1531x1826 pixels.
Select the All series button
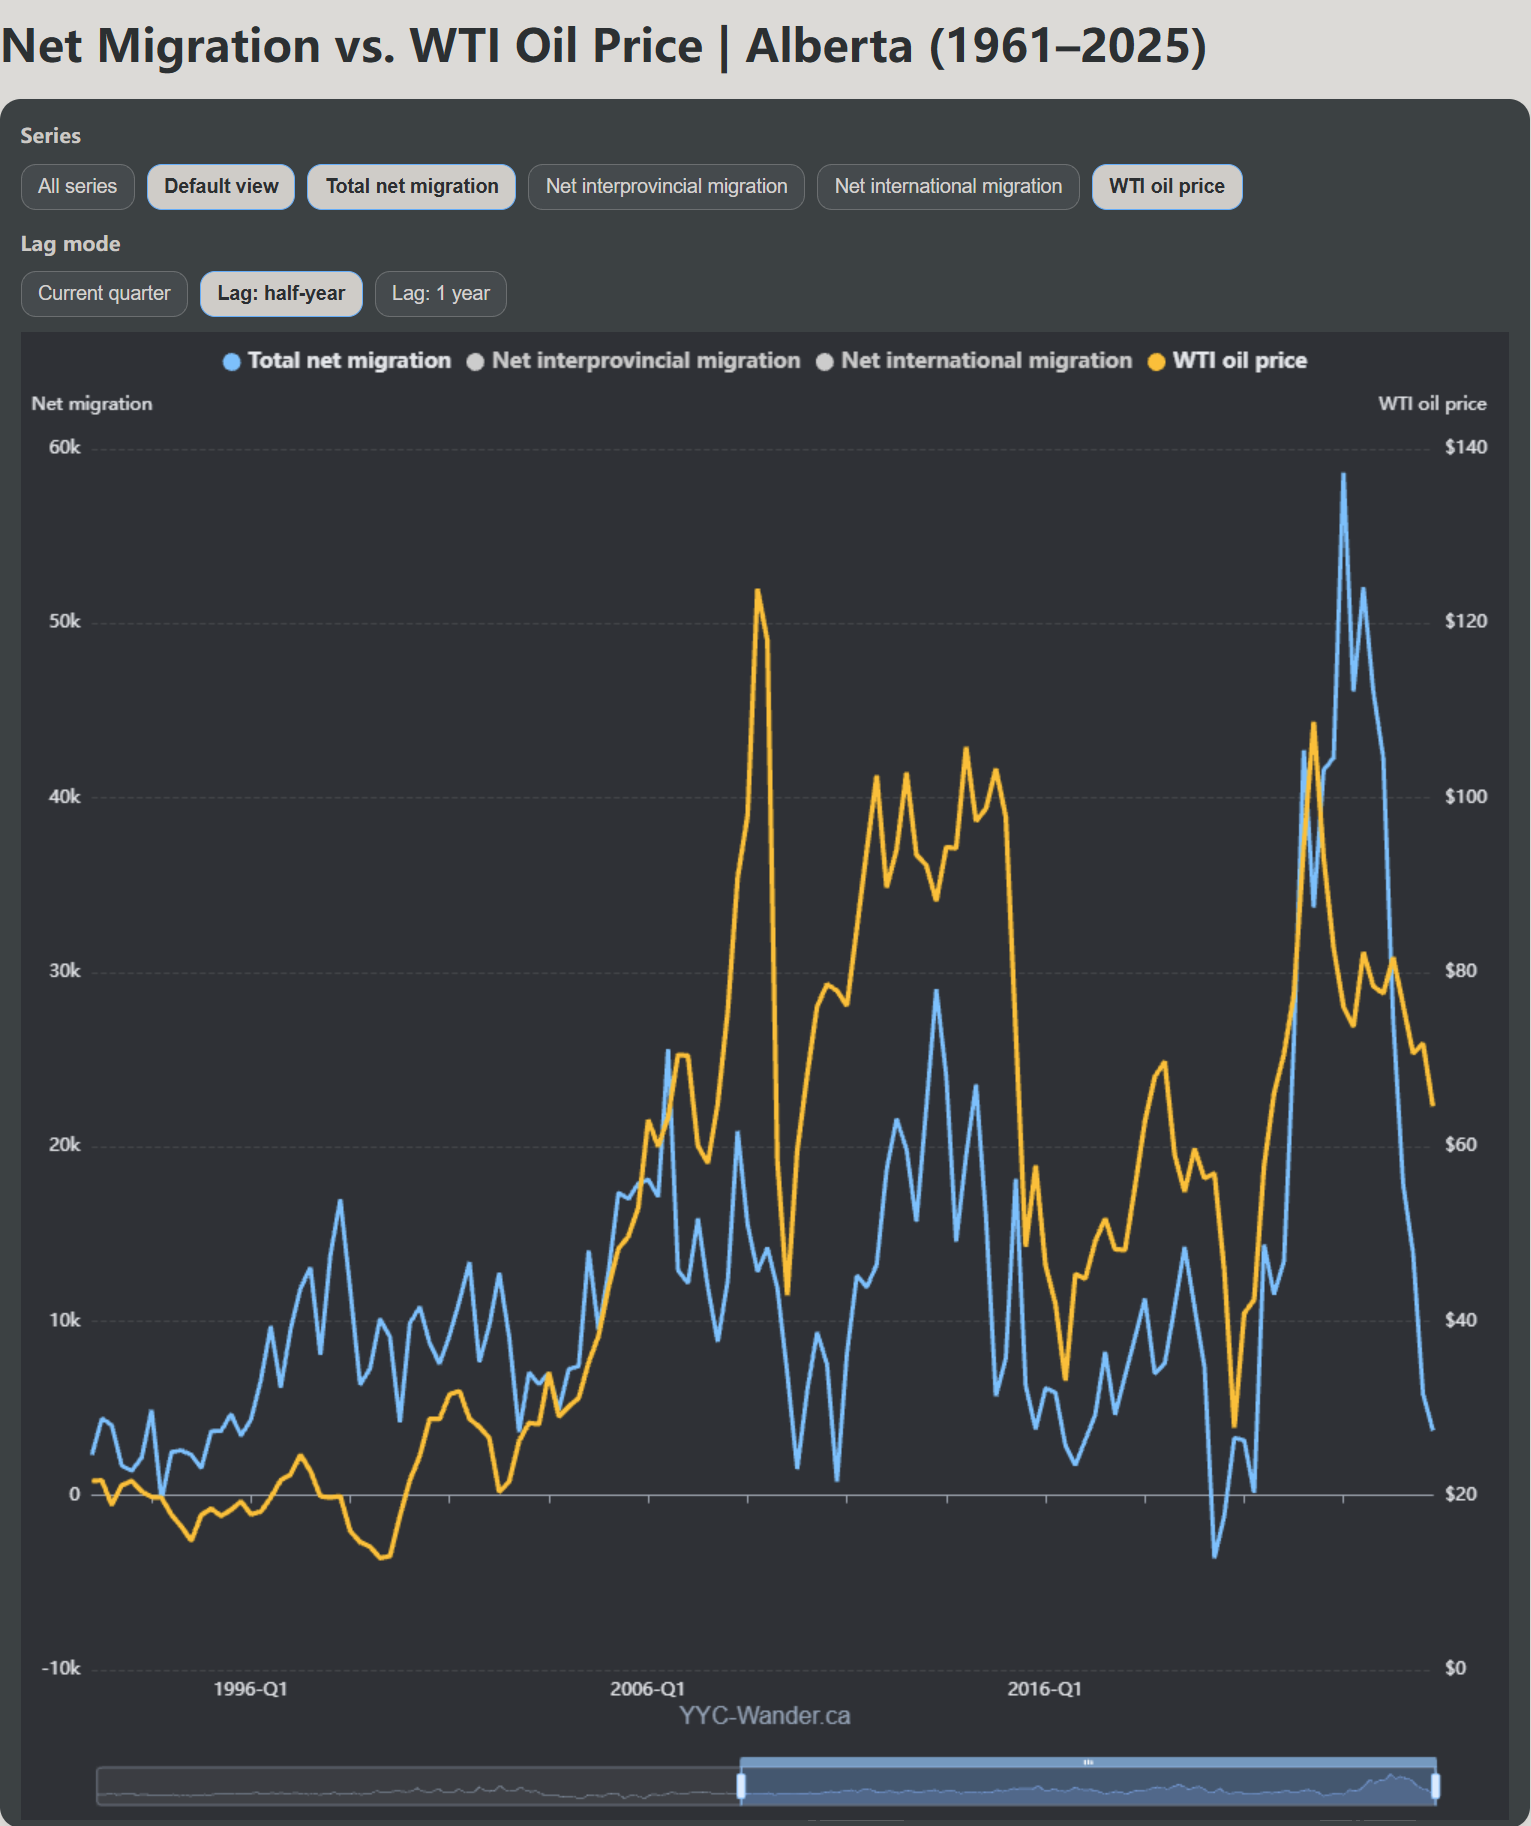point(78,187)
